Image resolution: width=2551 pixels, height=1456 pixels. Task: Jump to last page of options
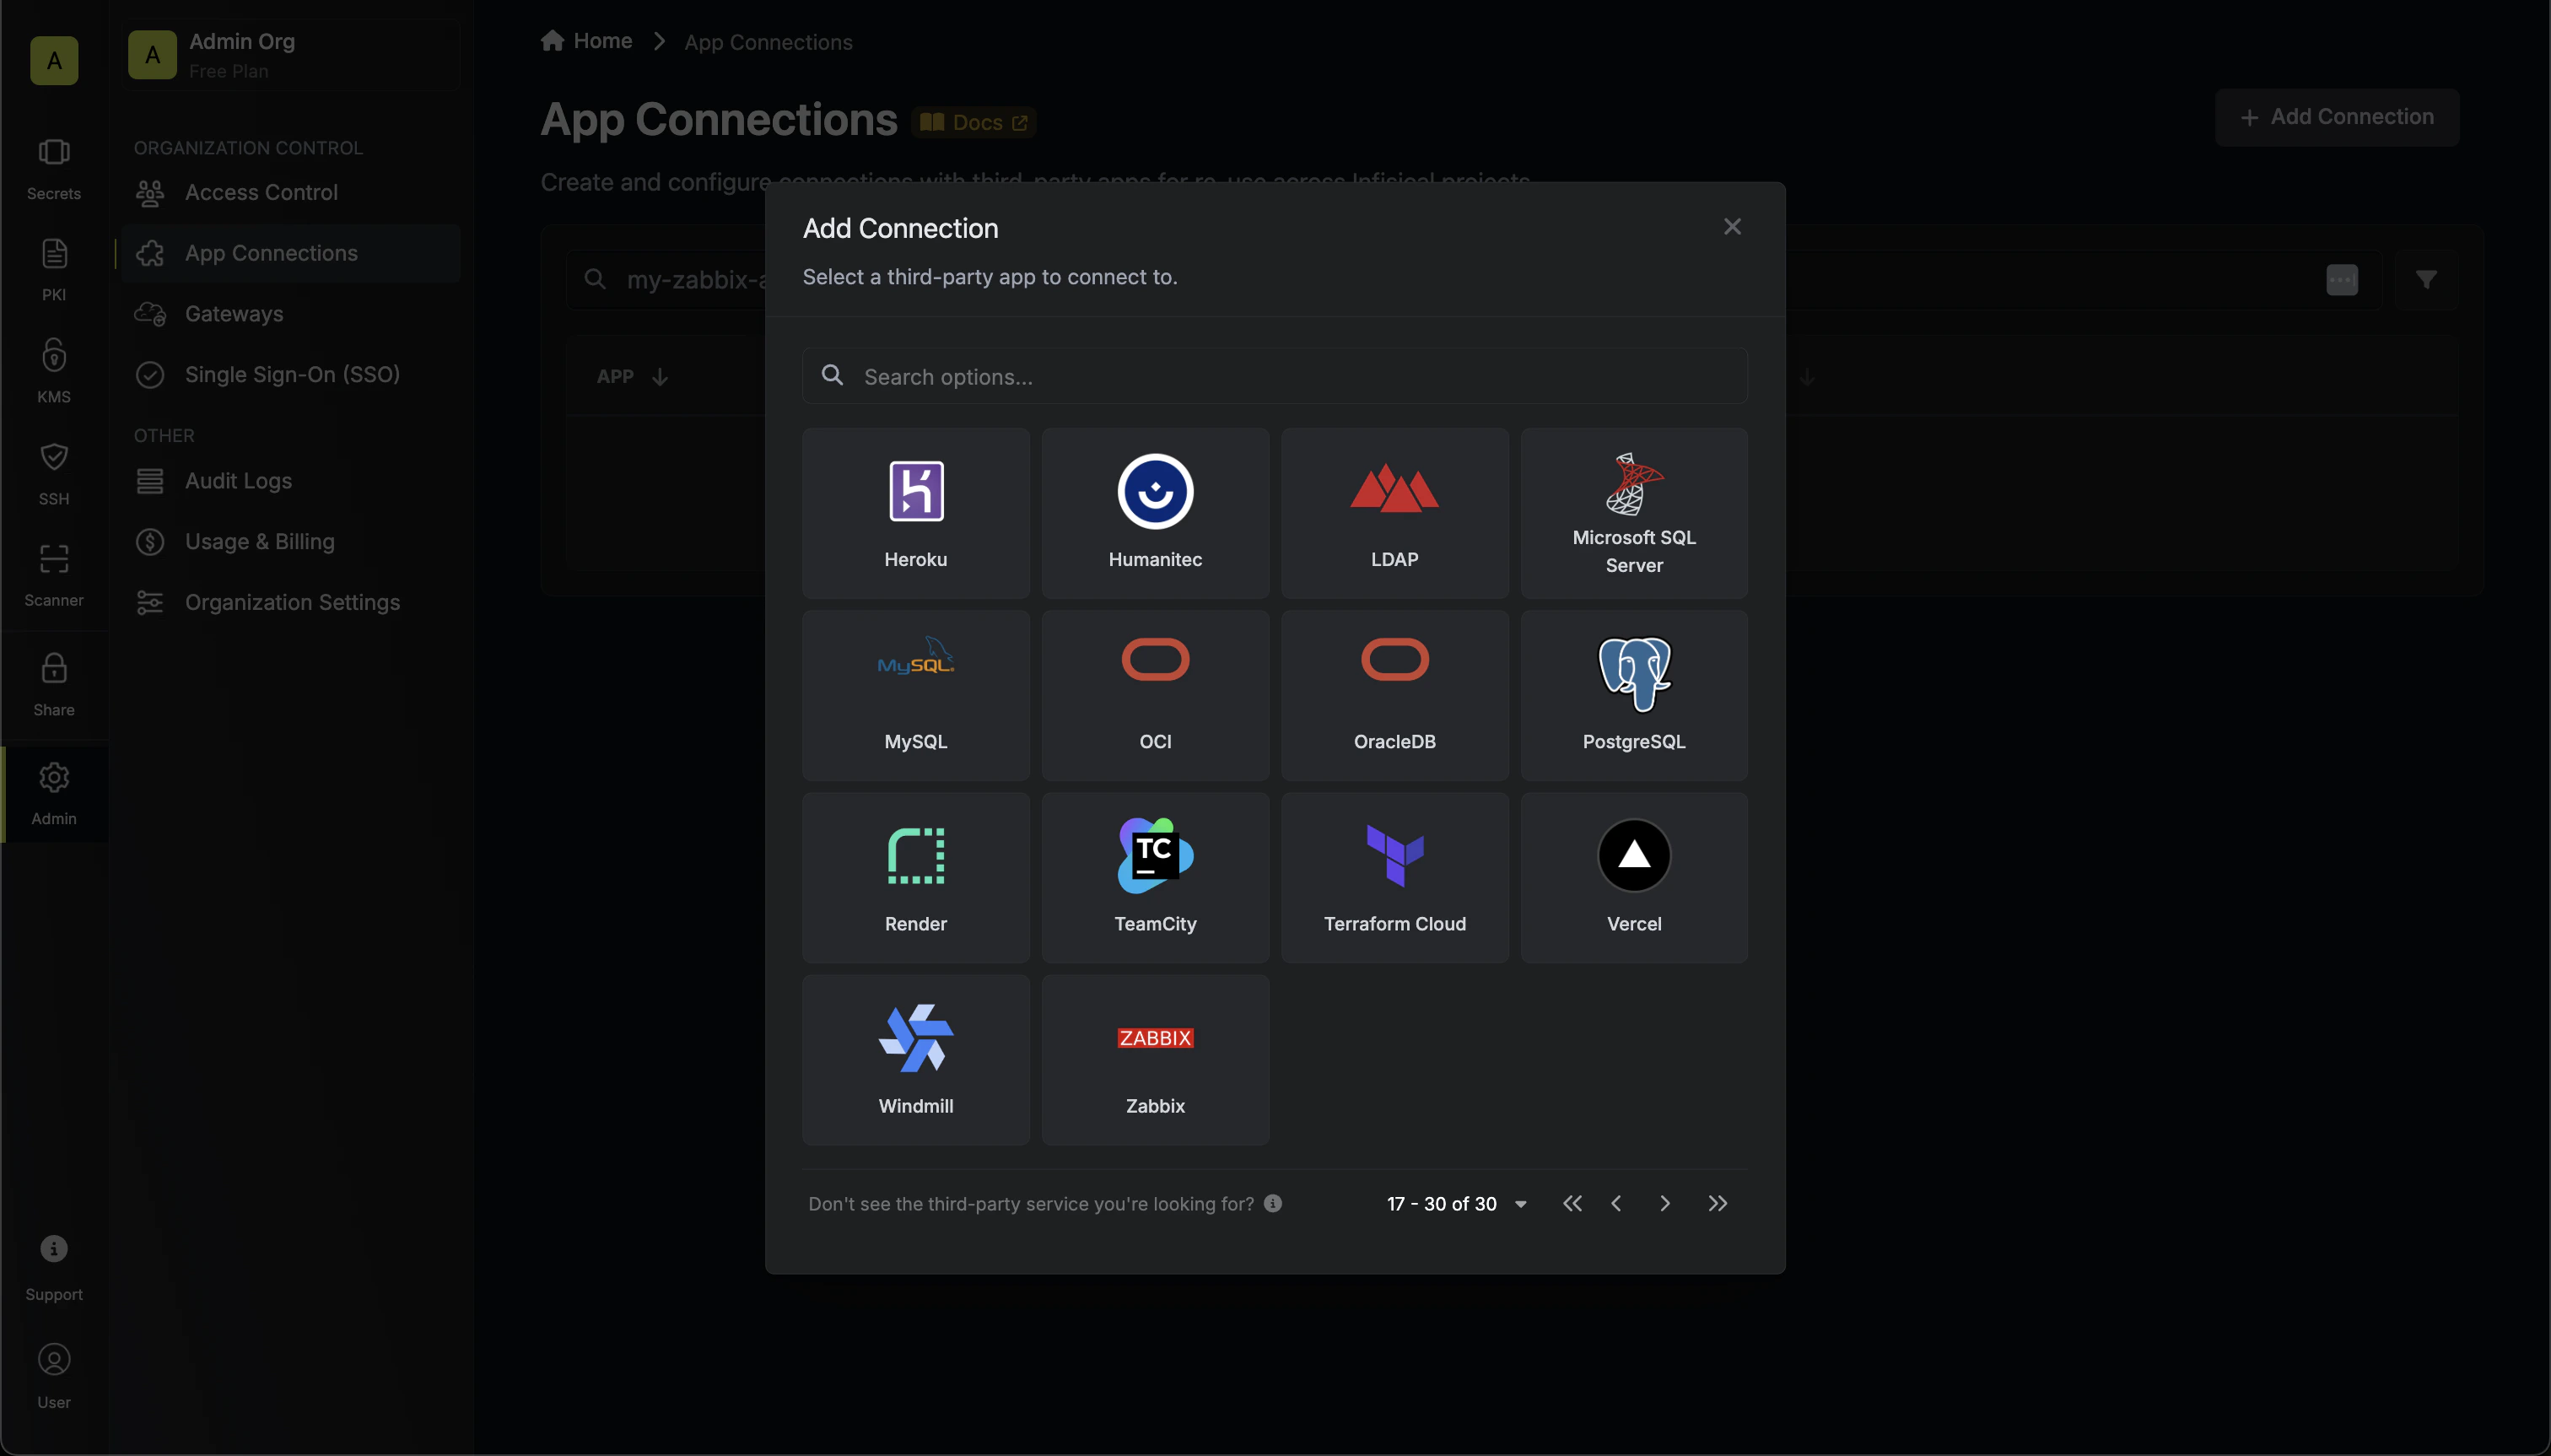click(x=1717, y=1203)
